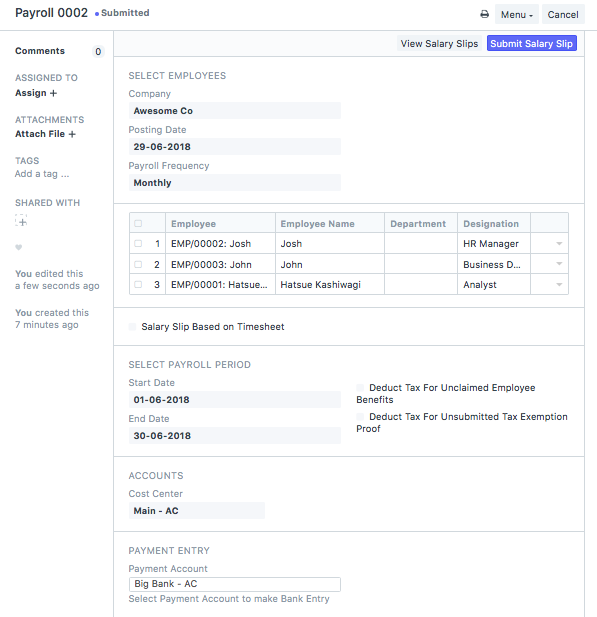The image size is (597, 617).
Task: Expand row dropdown for John
Action: [x=559, y=264]
